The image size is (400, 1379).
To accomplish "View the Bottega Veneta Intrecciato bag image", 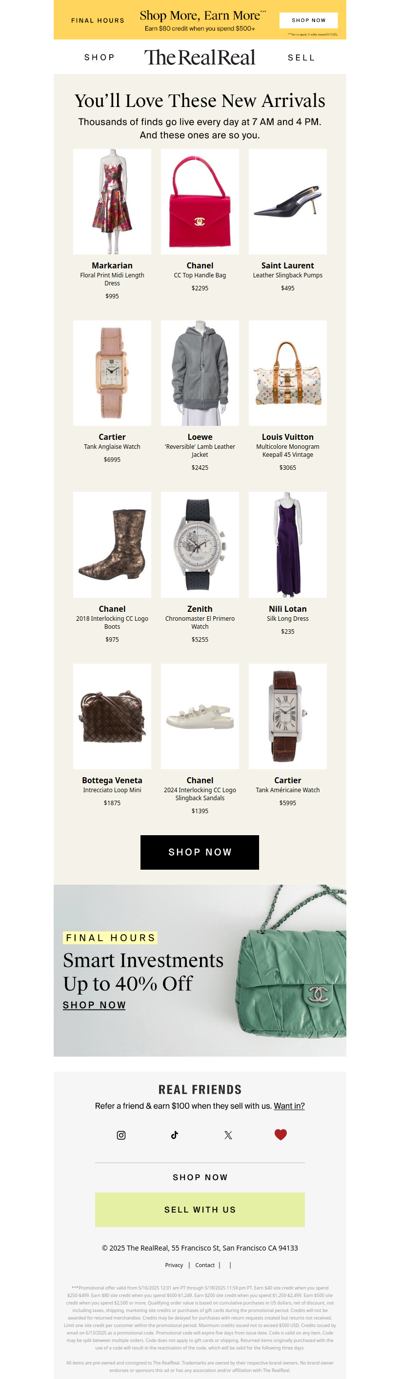I will coord(112,716).
